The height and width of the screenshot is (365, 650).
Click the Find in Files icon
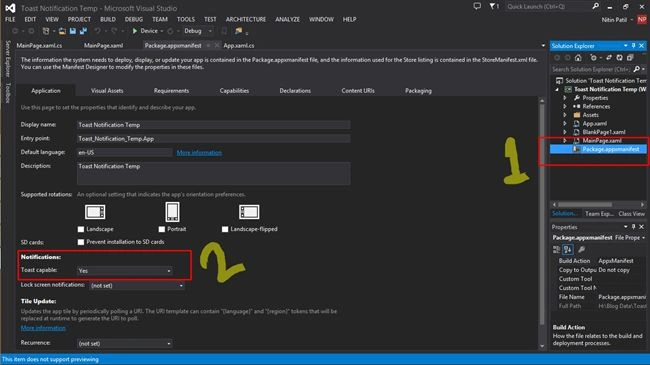click(x=238, y=31)
